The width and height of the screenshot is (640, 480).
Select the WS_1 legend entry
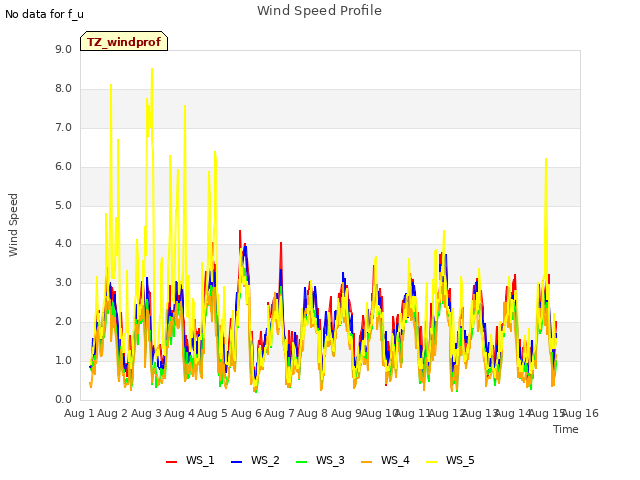tap(190, 460)
